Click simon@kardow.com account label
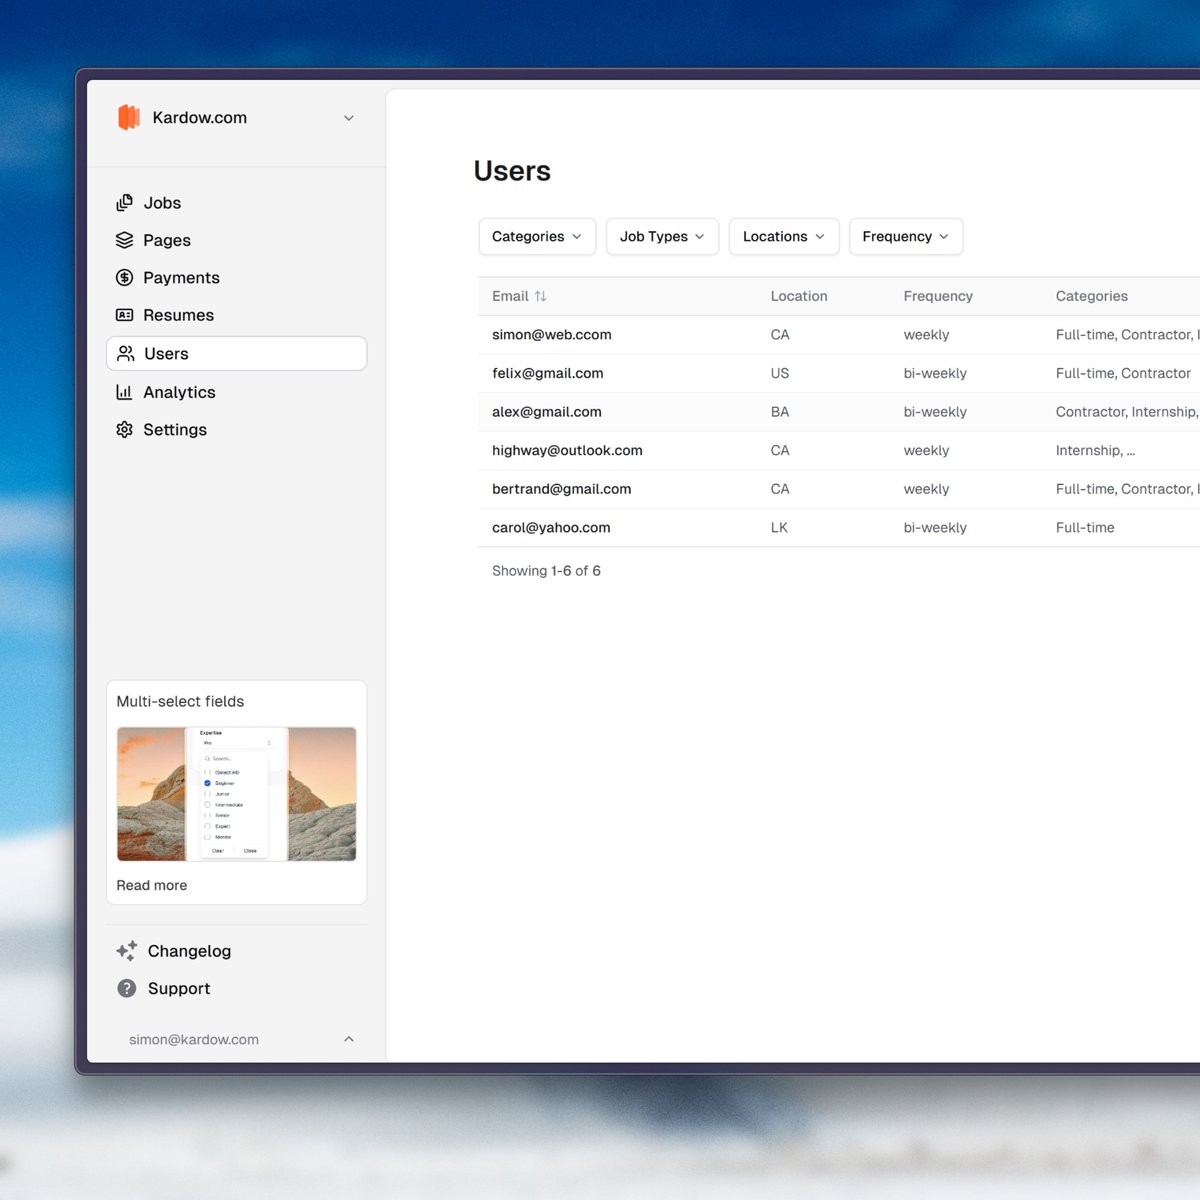The height and width of the screenshot is (1200, 1200). (194, 1039)
